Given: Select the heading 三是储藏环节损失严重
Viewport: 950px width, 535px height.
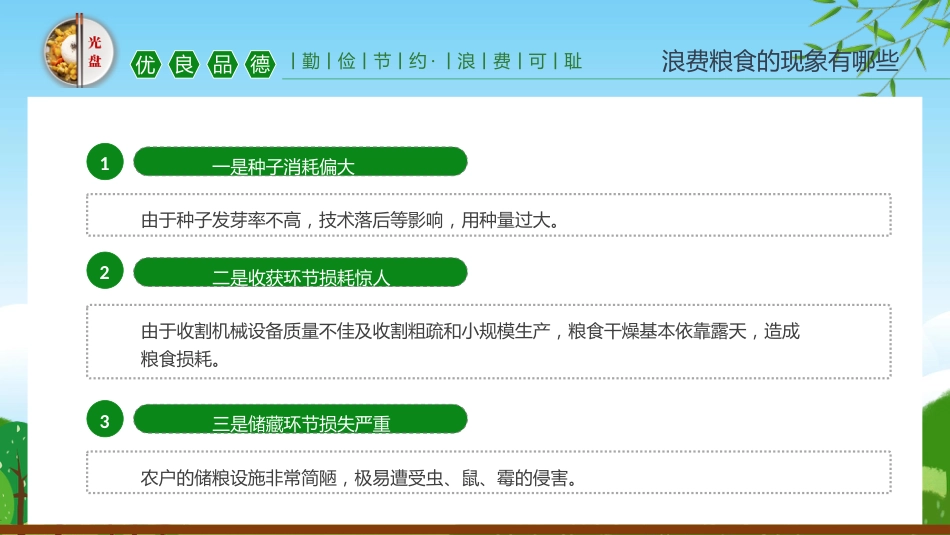Looking at the screenshot, I should click(301, 424).
